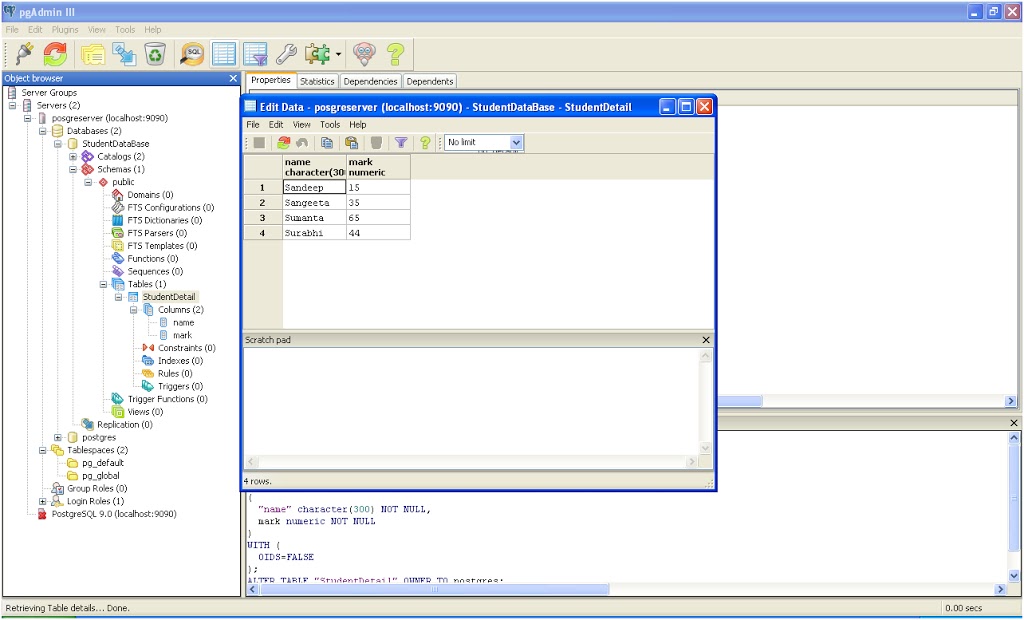The height and width of the screenshot is (620, 1024).
Task: Select the Sequences (0) tree item
Action: coord(155,271)
